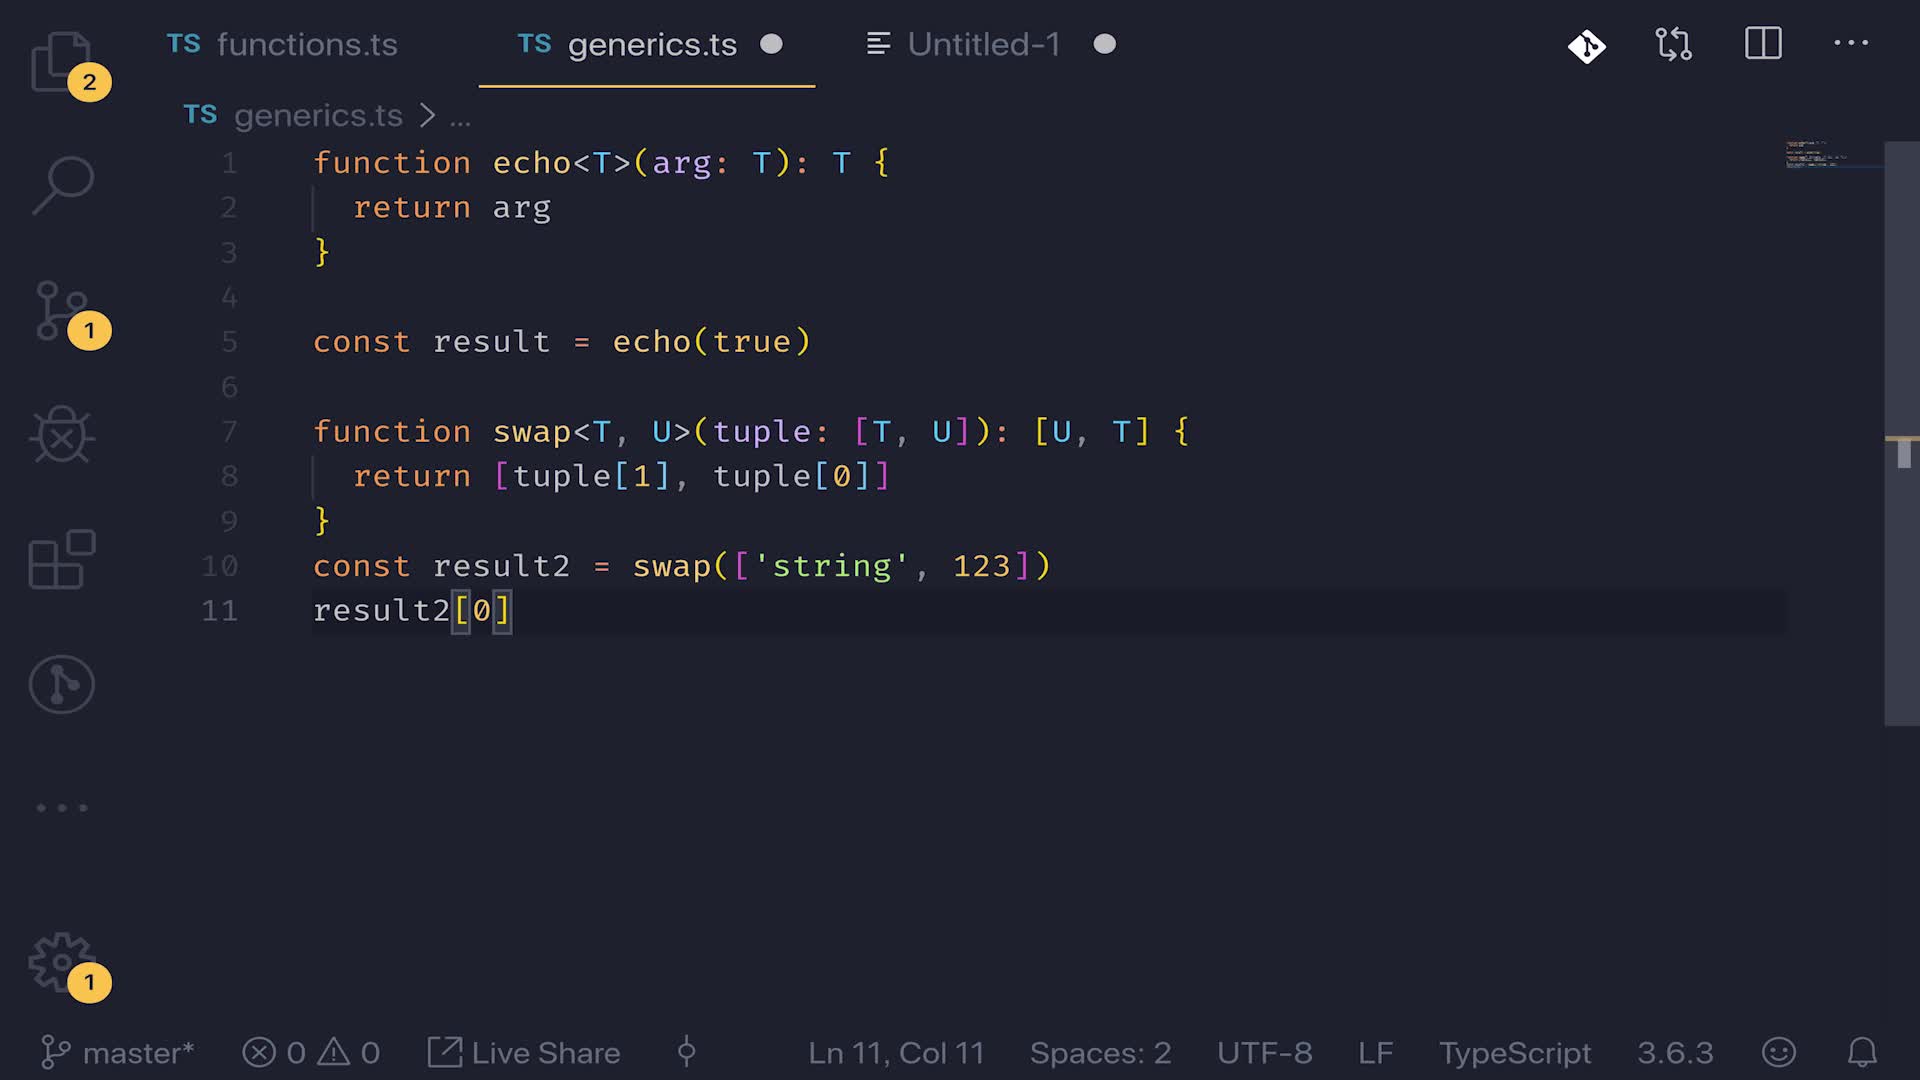Open the Run and Debug panel
This screenshot has height=1080, width=1920.
coord(62,436)
